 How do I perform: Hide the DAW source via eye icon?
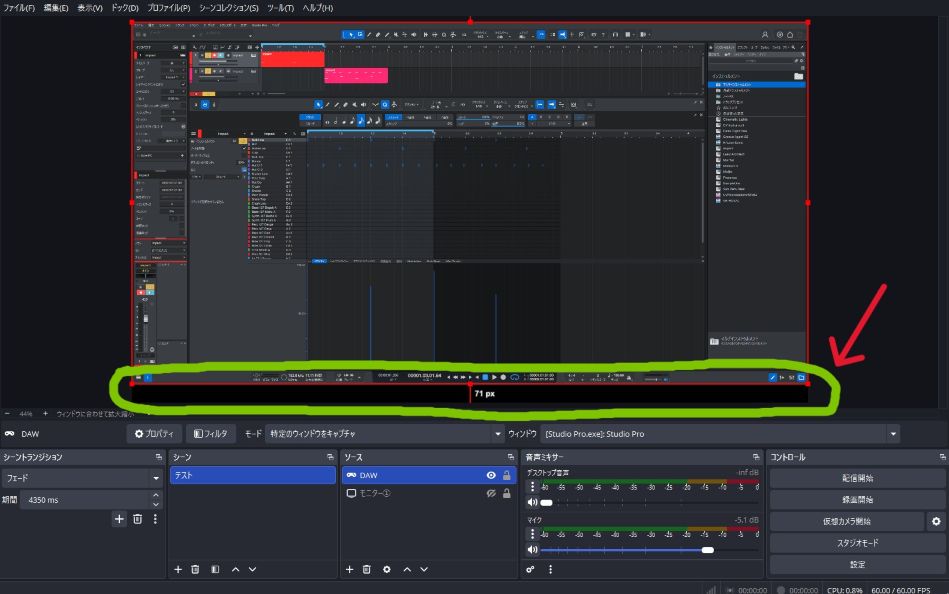pyautogui.click(x=491, y=476)
